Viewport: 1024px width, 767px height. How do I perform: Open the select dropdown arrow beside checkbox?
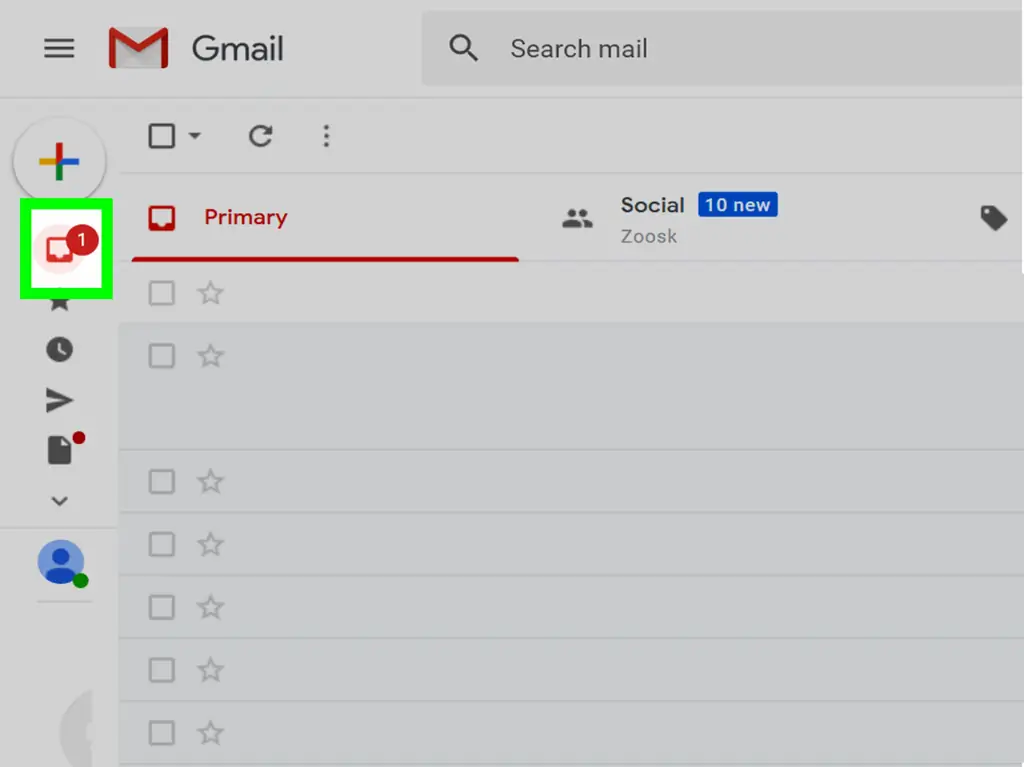pos(195,136)
